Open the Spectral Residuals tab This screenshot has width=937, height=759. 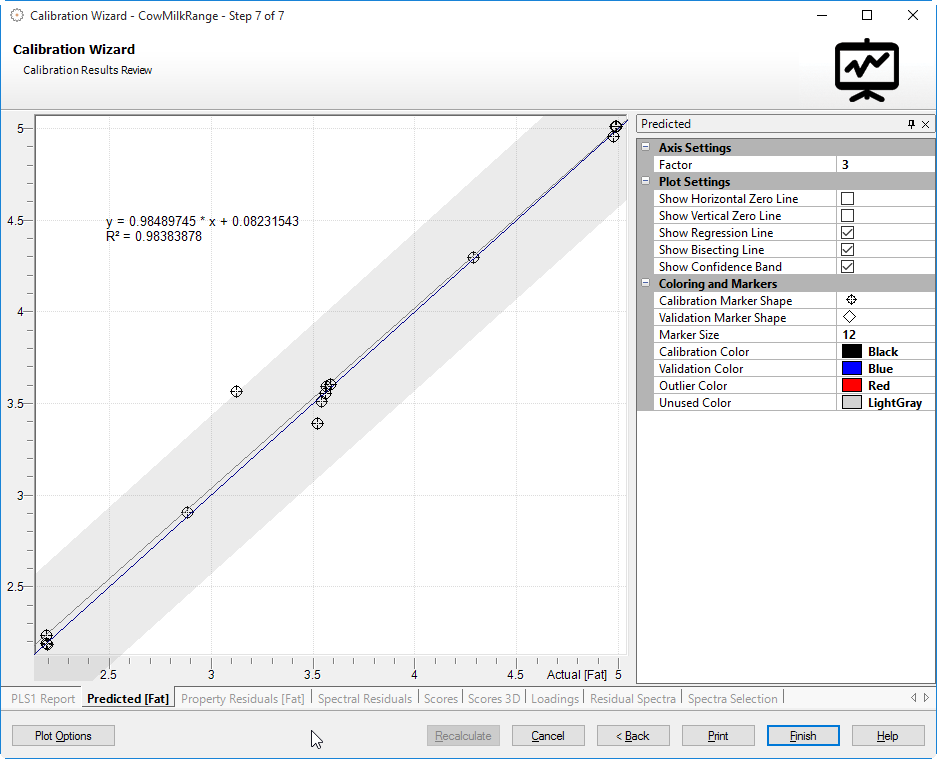tap(364, 699)
